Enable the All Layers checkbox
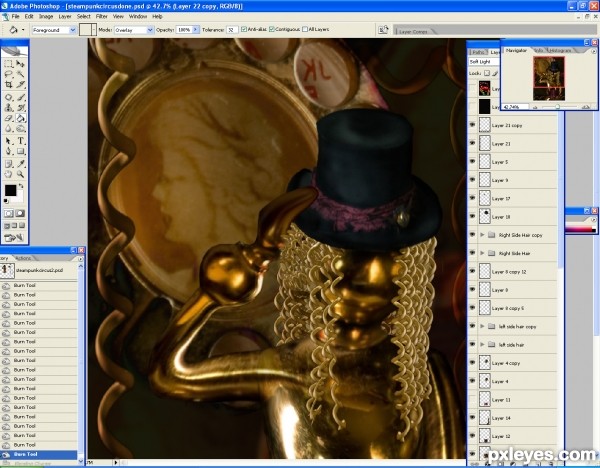 (x=305, y=29)
